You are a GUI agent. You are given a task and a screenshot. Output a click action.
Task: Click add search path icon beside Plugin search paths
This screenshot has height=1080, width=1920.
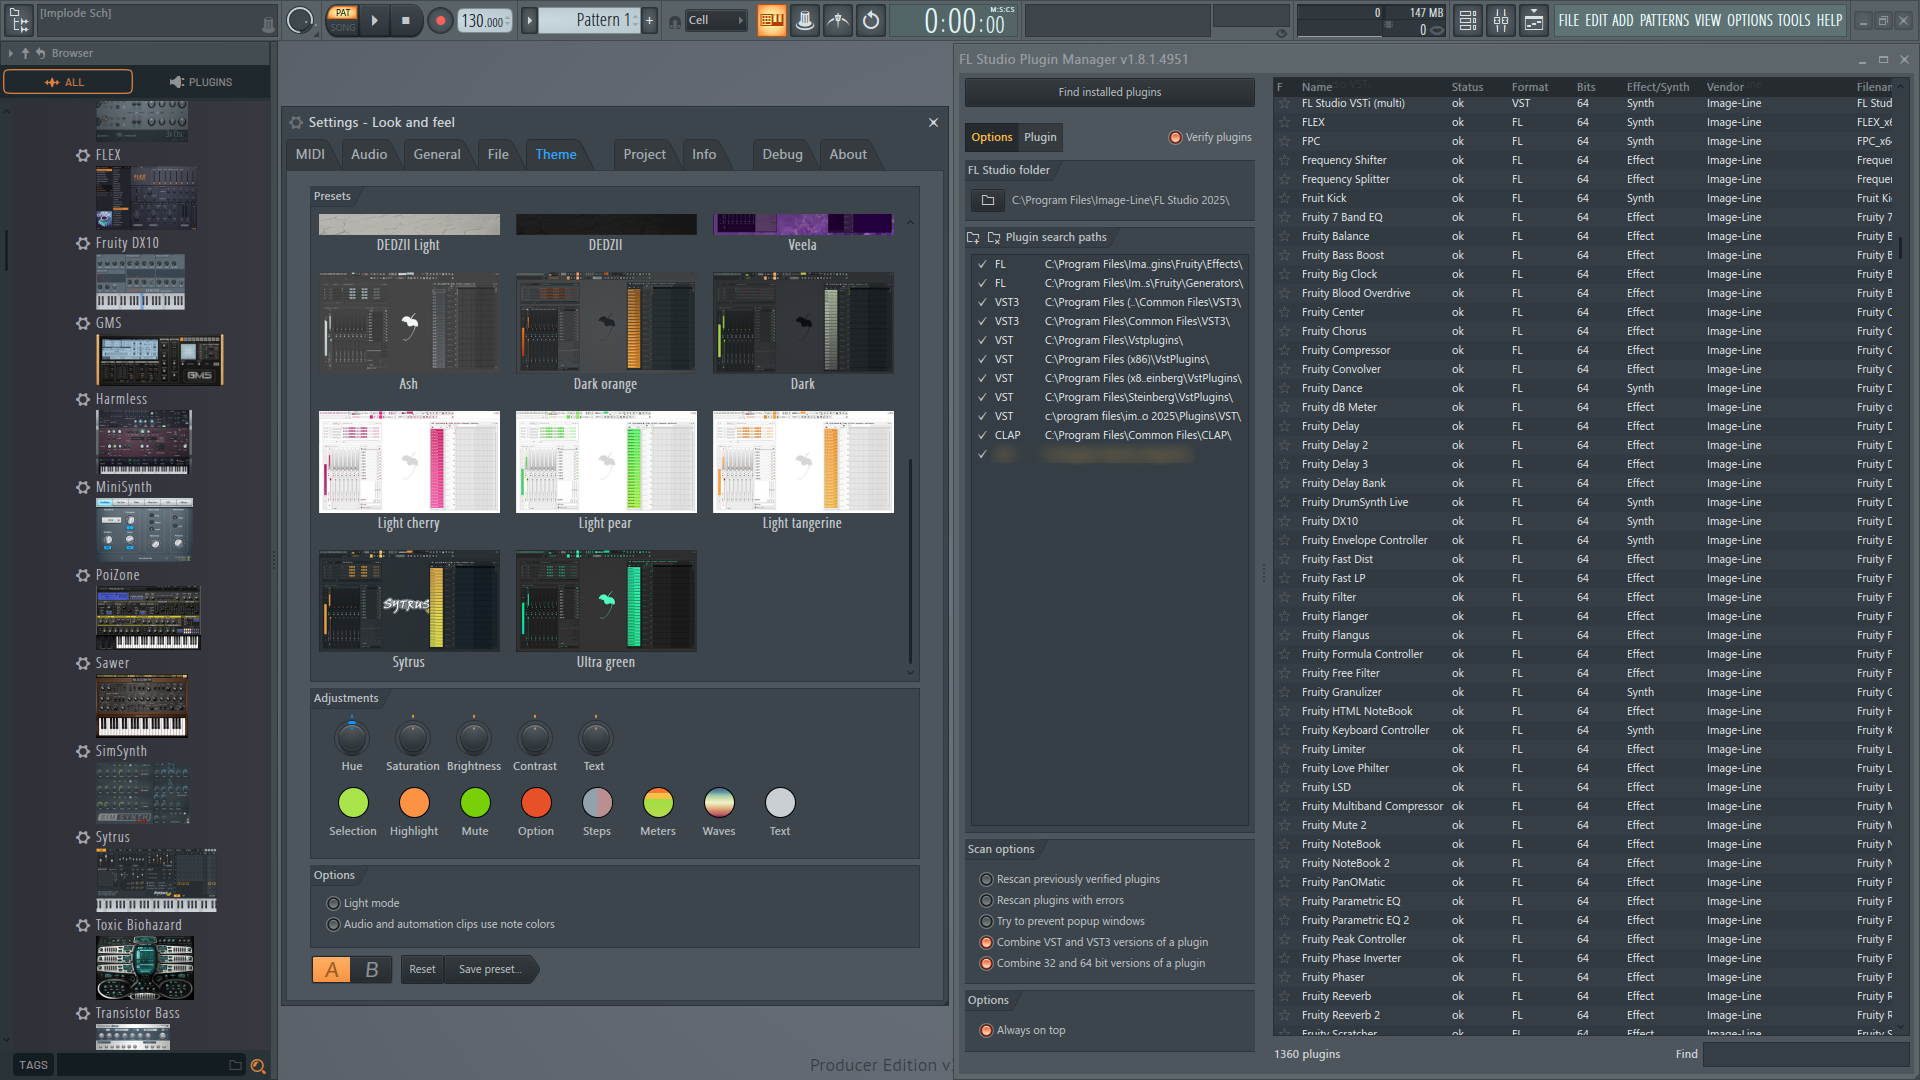973,237
